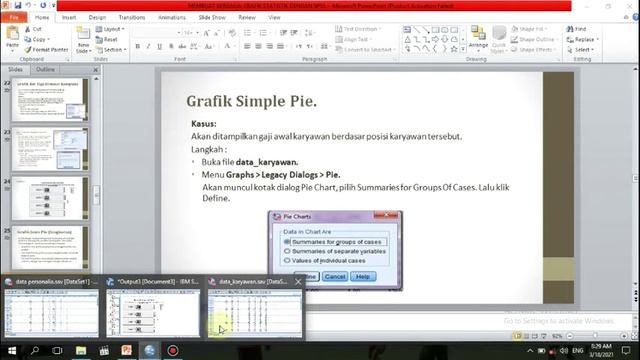Align text to the left
This screenshot has height=360, width=640.
click(x=247, y=47)
